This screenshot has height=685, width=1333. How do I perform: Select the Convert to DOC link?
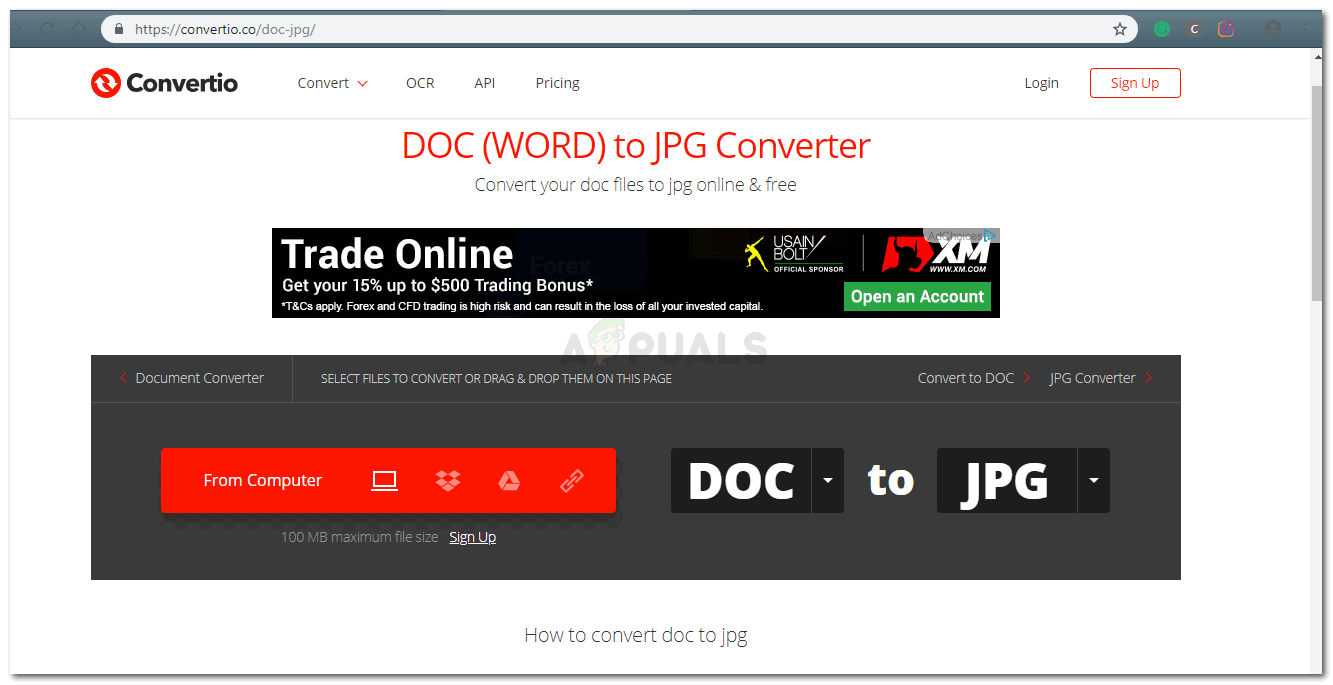pyautogui.click(x=965, y=378)
